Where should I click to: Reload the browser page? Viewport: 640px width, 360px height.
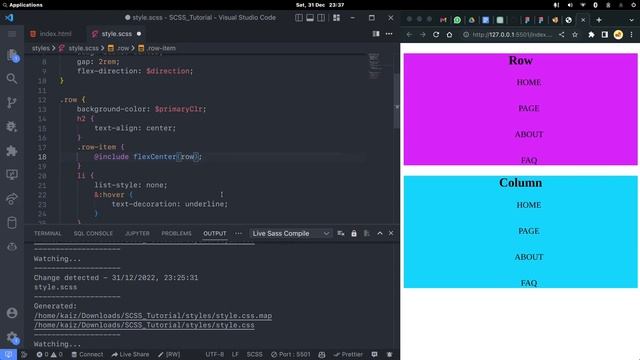coord(436,35)
